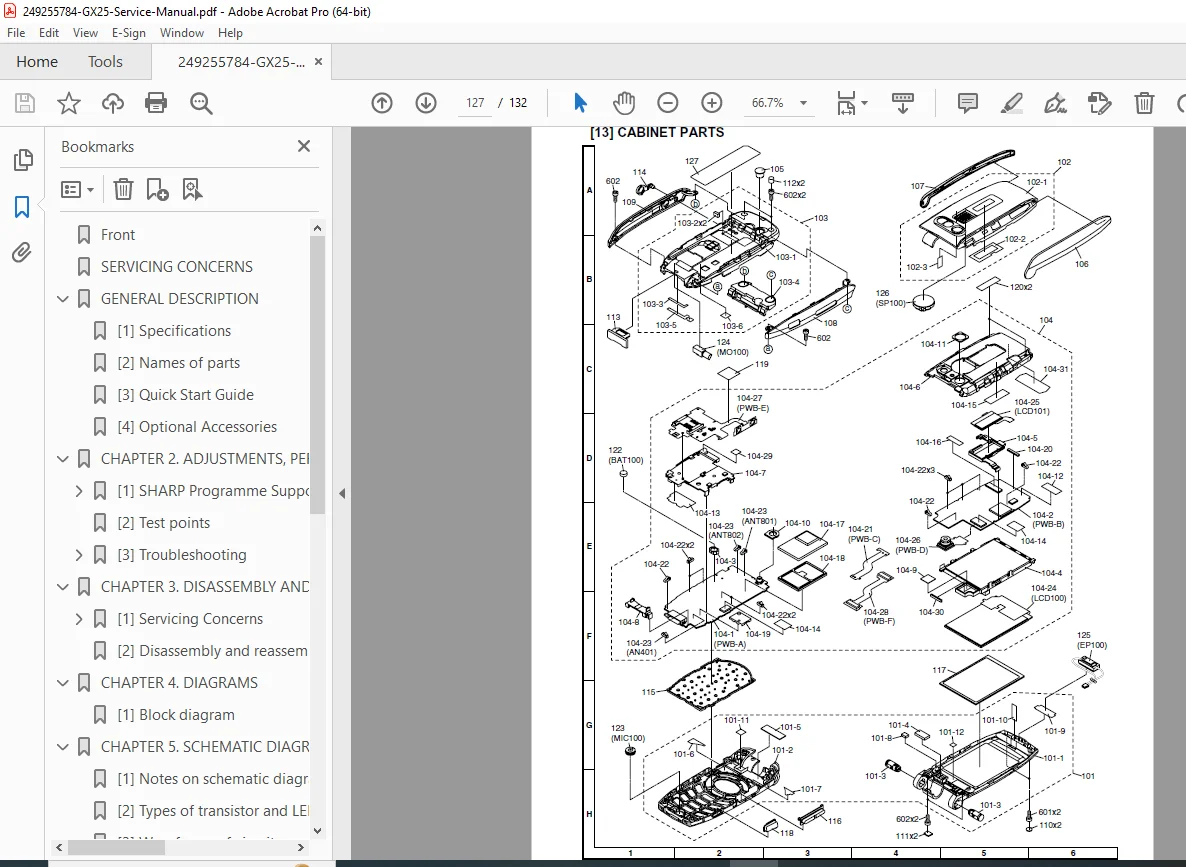The width and height of the screenshot is (1186, 867).
Task: Click the toolbar trash delete icon
Action: click(x=1144, y=103)
